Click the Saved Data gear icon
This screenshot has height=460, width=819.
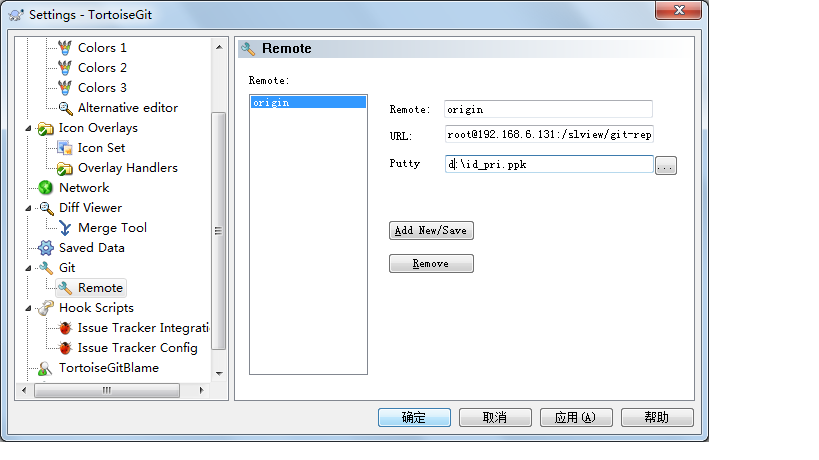[x=46, y=248]
